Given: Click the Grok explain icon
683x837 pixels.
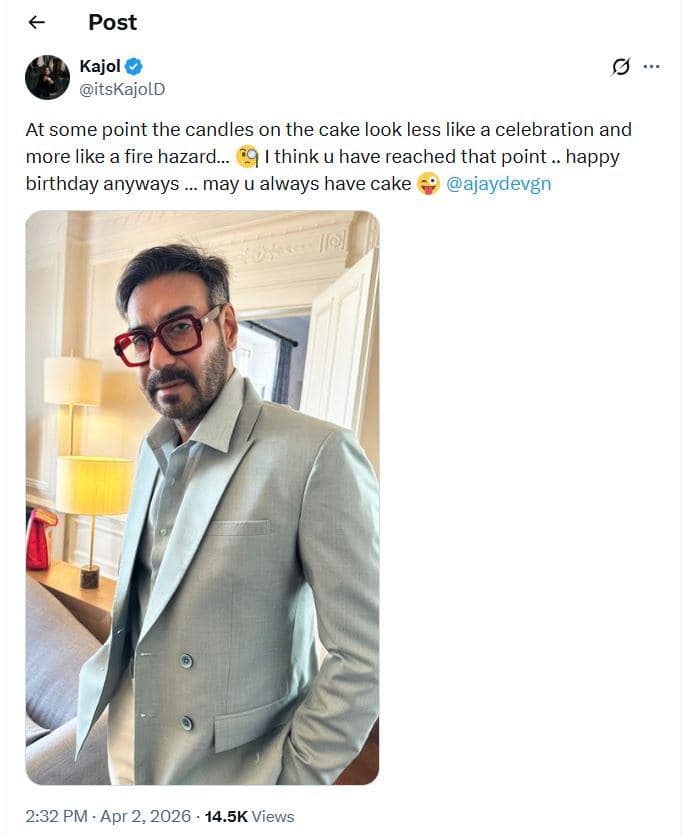Looking at the screenshot, I should (x=620, y=67).
